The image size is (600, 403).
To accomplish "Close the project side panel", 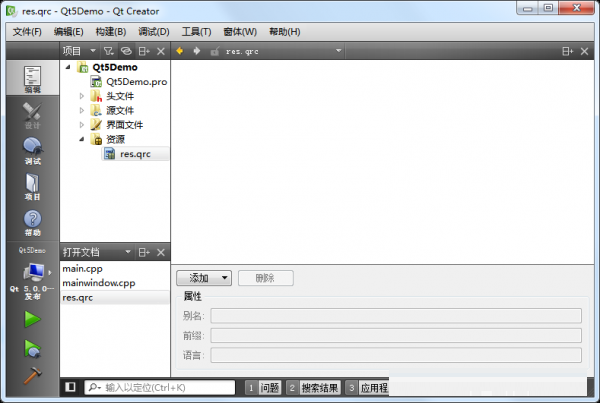I will coord(161,51).
